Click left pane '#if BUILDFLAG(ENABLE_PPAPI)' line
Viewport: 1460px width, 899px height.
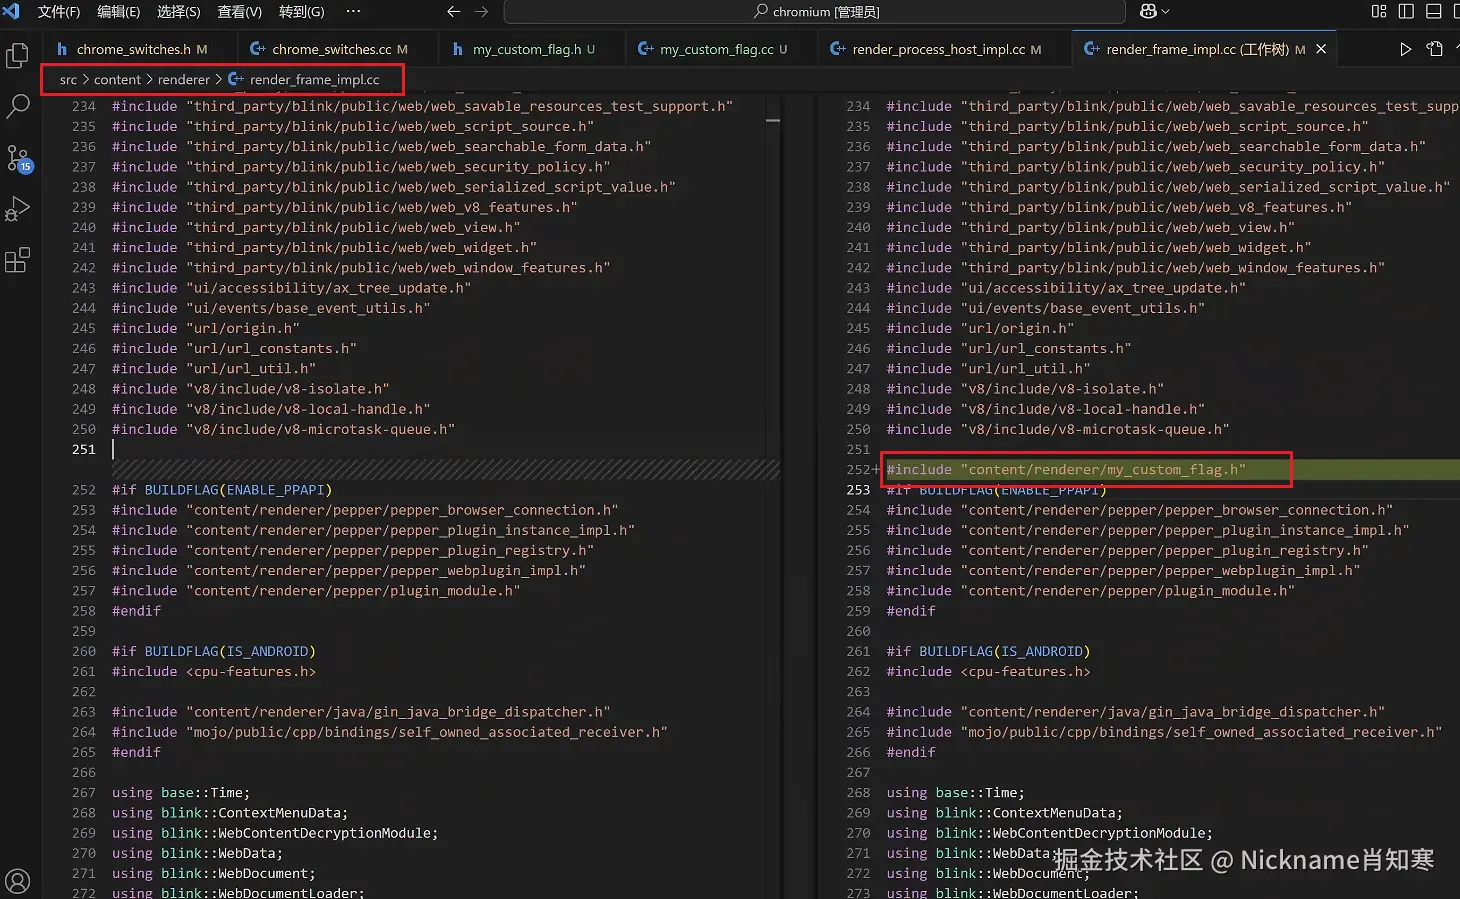(222, 490)
